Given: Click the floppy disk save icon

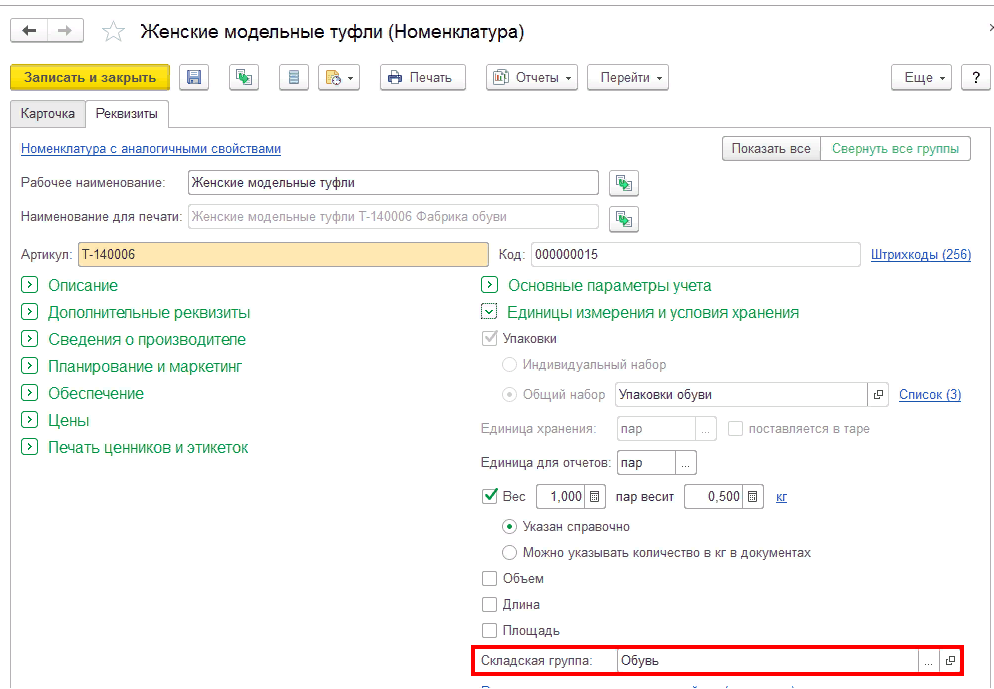Looking at the screenshot, I should [x=194, y=78].
